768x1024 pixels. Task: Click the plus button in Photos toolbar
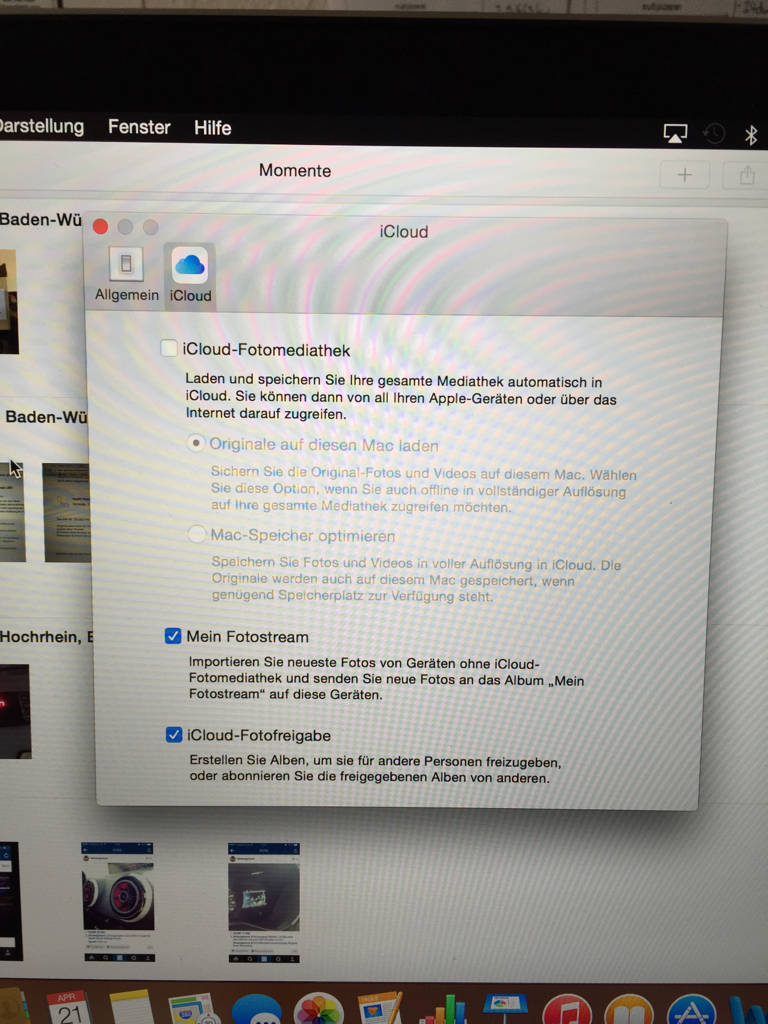pyautogui.click(x=684, y=174)
